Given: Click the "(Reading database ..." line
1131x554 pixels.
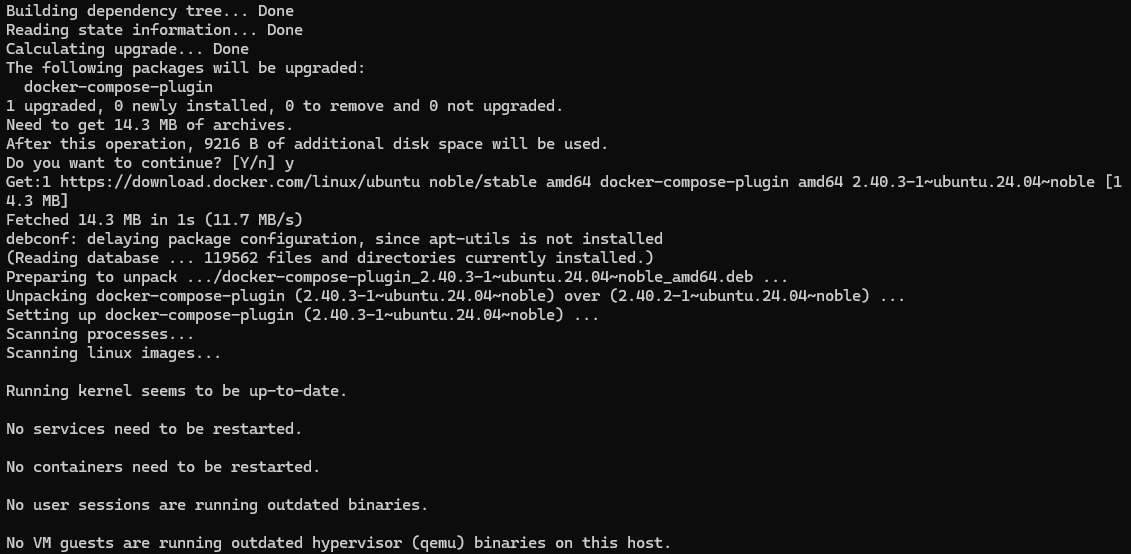Looking at the screenshot, I should tap(329, 258).
